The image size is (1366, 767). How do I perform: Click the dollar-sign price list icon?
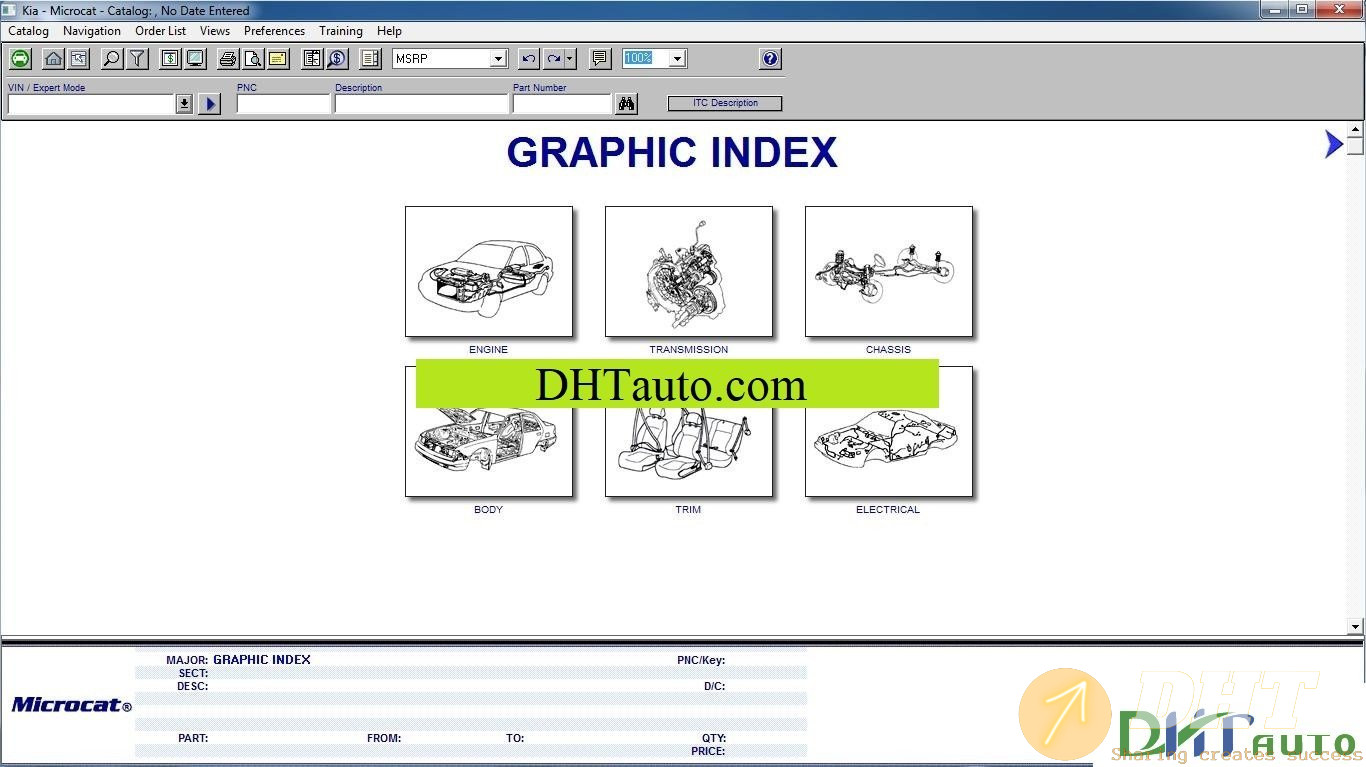171,59
